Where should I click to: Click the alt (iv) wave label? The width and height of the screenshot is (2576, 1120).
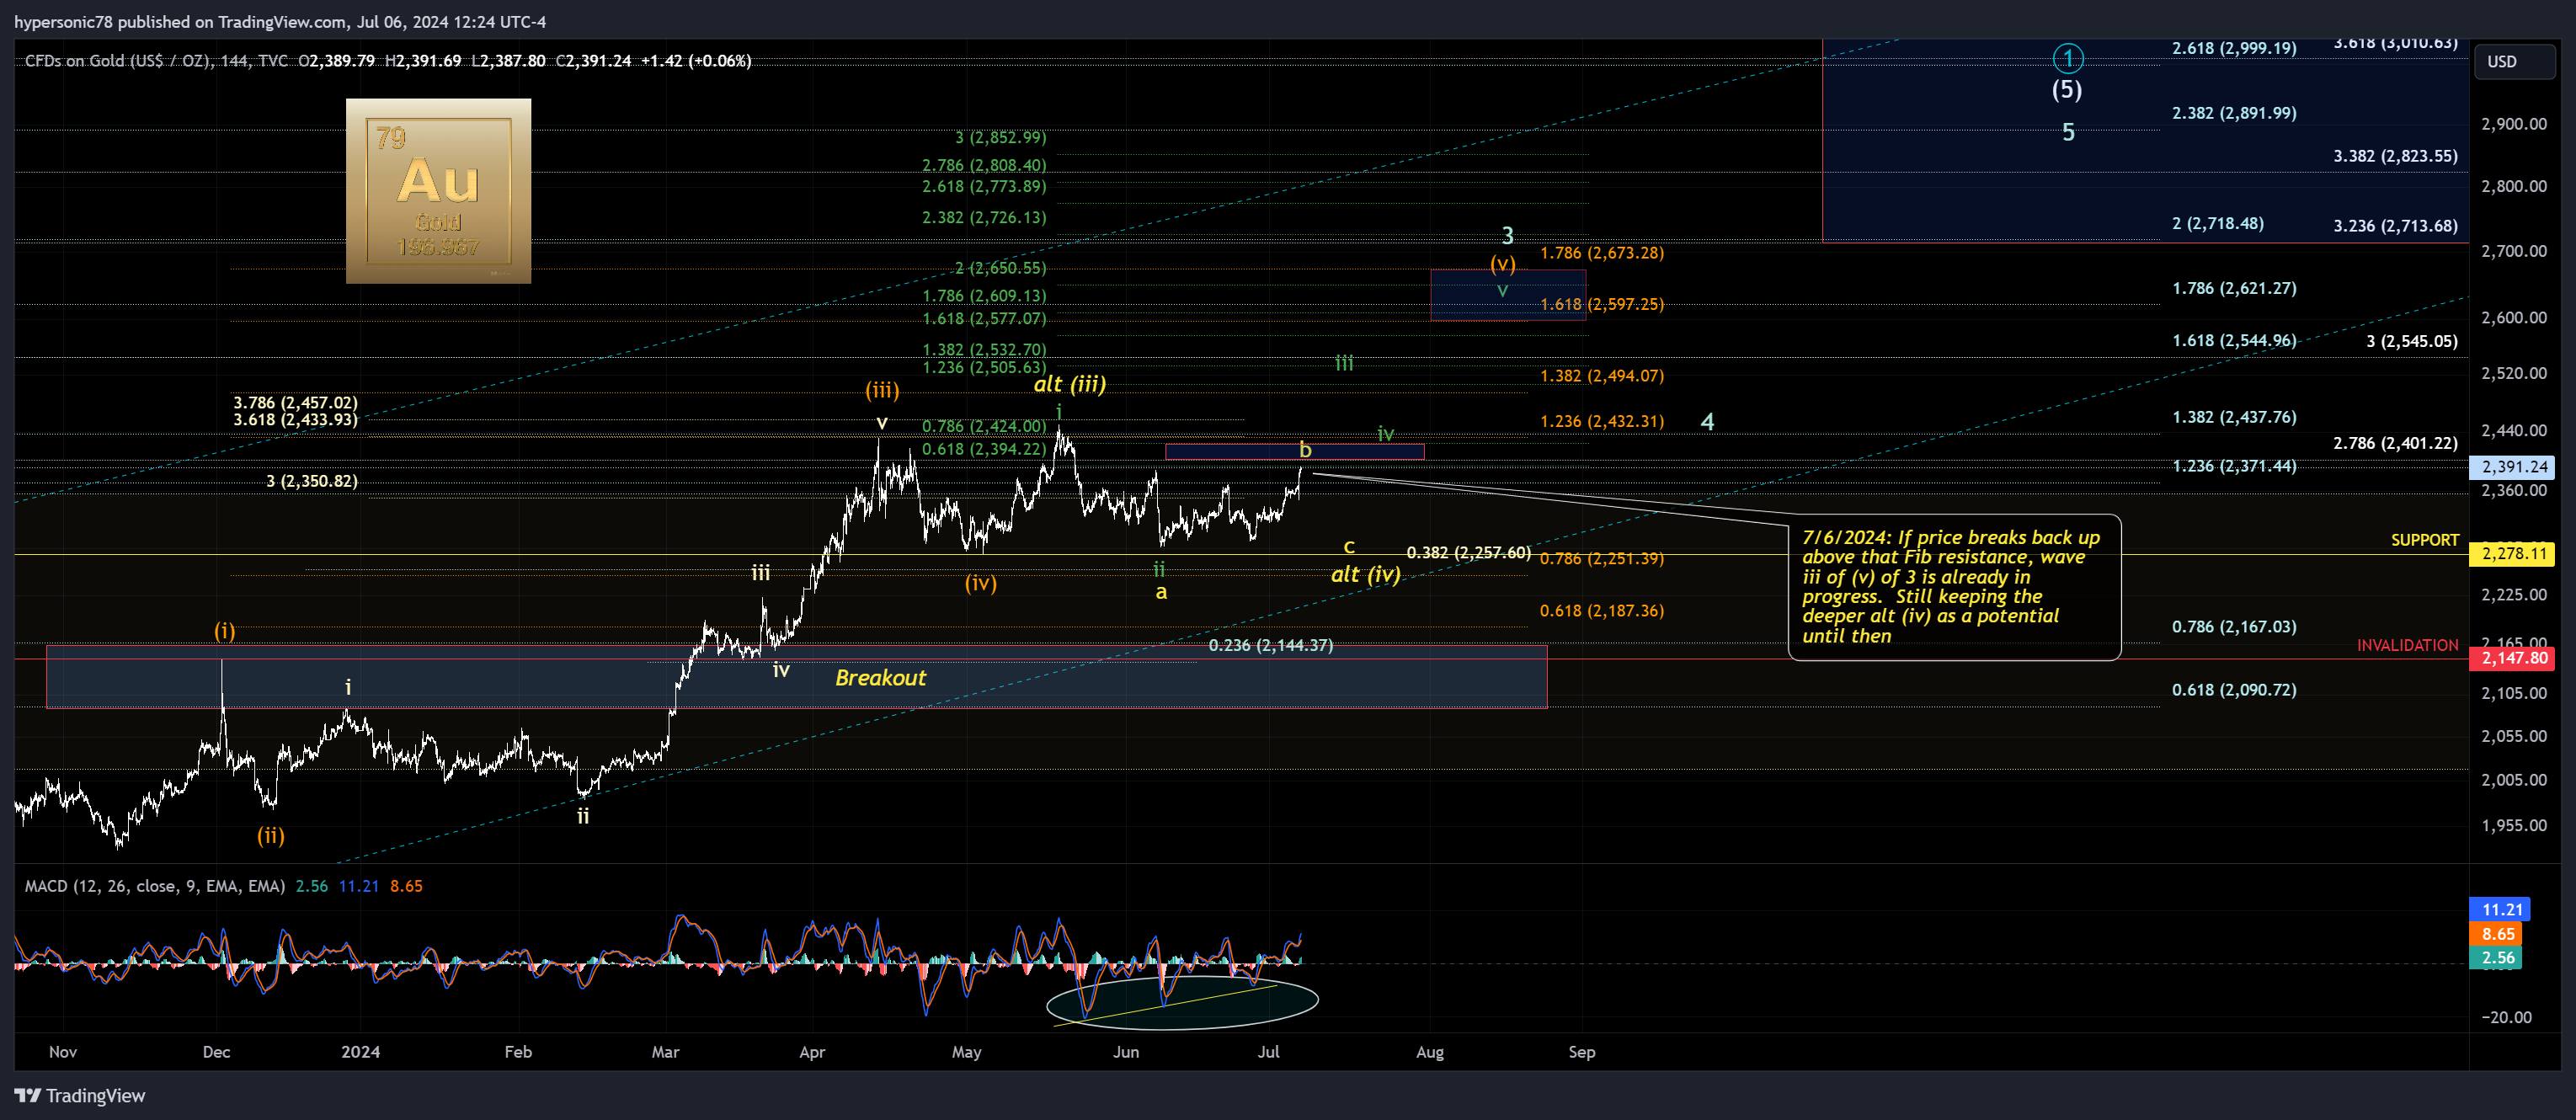(1365, 574)
